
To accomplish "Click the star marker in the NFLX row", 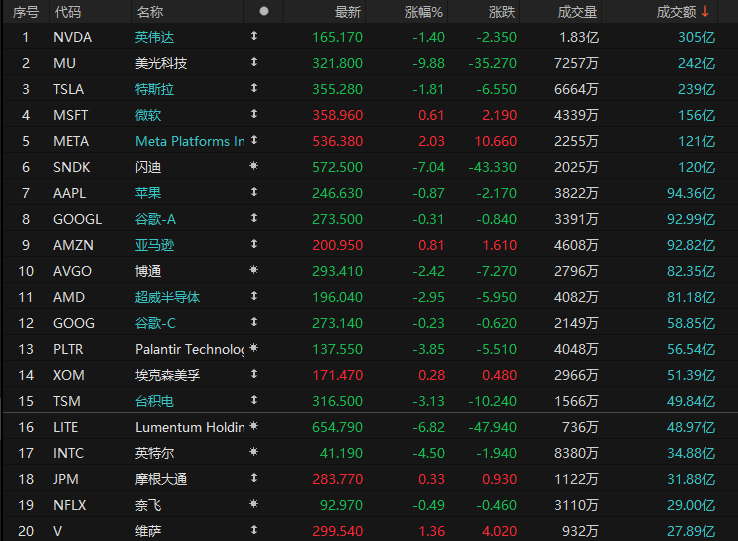I will pyautogui.click(x=254, y=504).
